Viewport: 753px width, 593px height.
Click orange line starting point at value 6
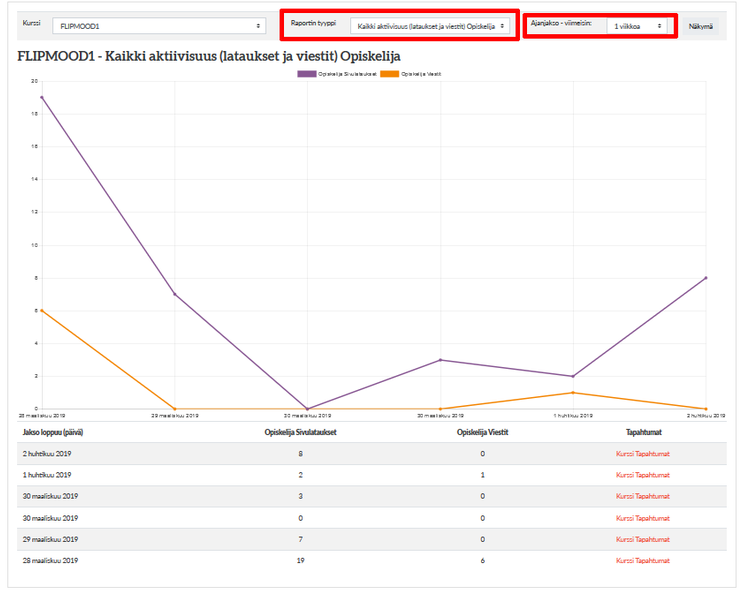[x=42, y=310]
